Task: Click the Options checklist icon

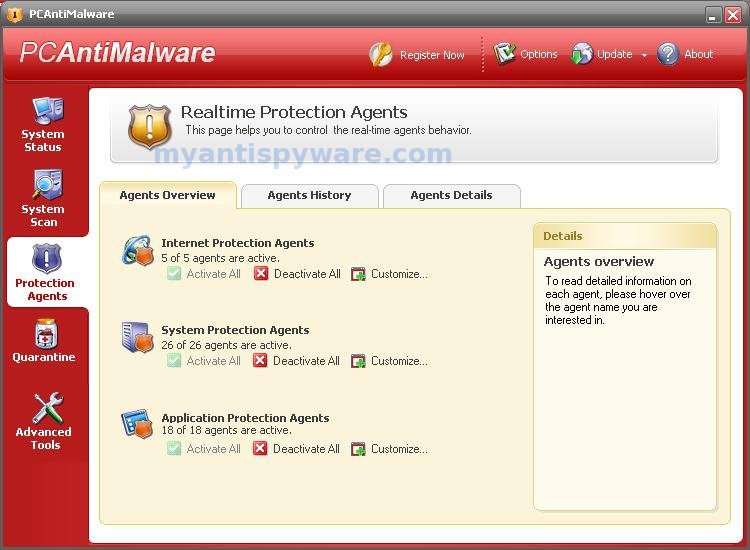Action: (505, 54)
